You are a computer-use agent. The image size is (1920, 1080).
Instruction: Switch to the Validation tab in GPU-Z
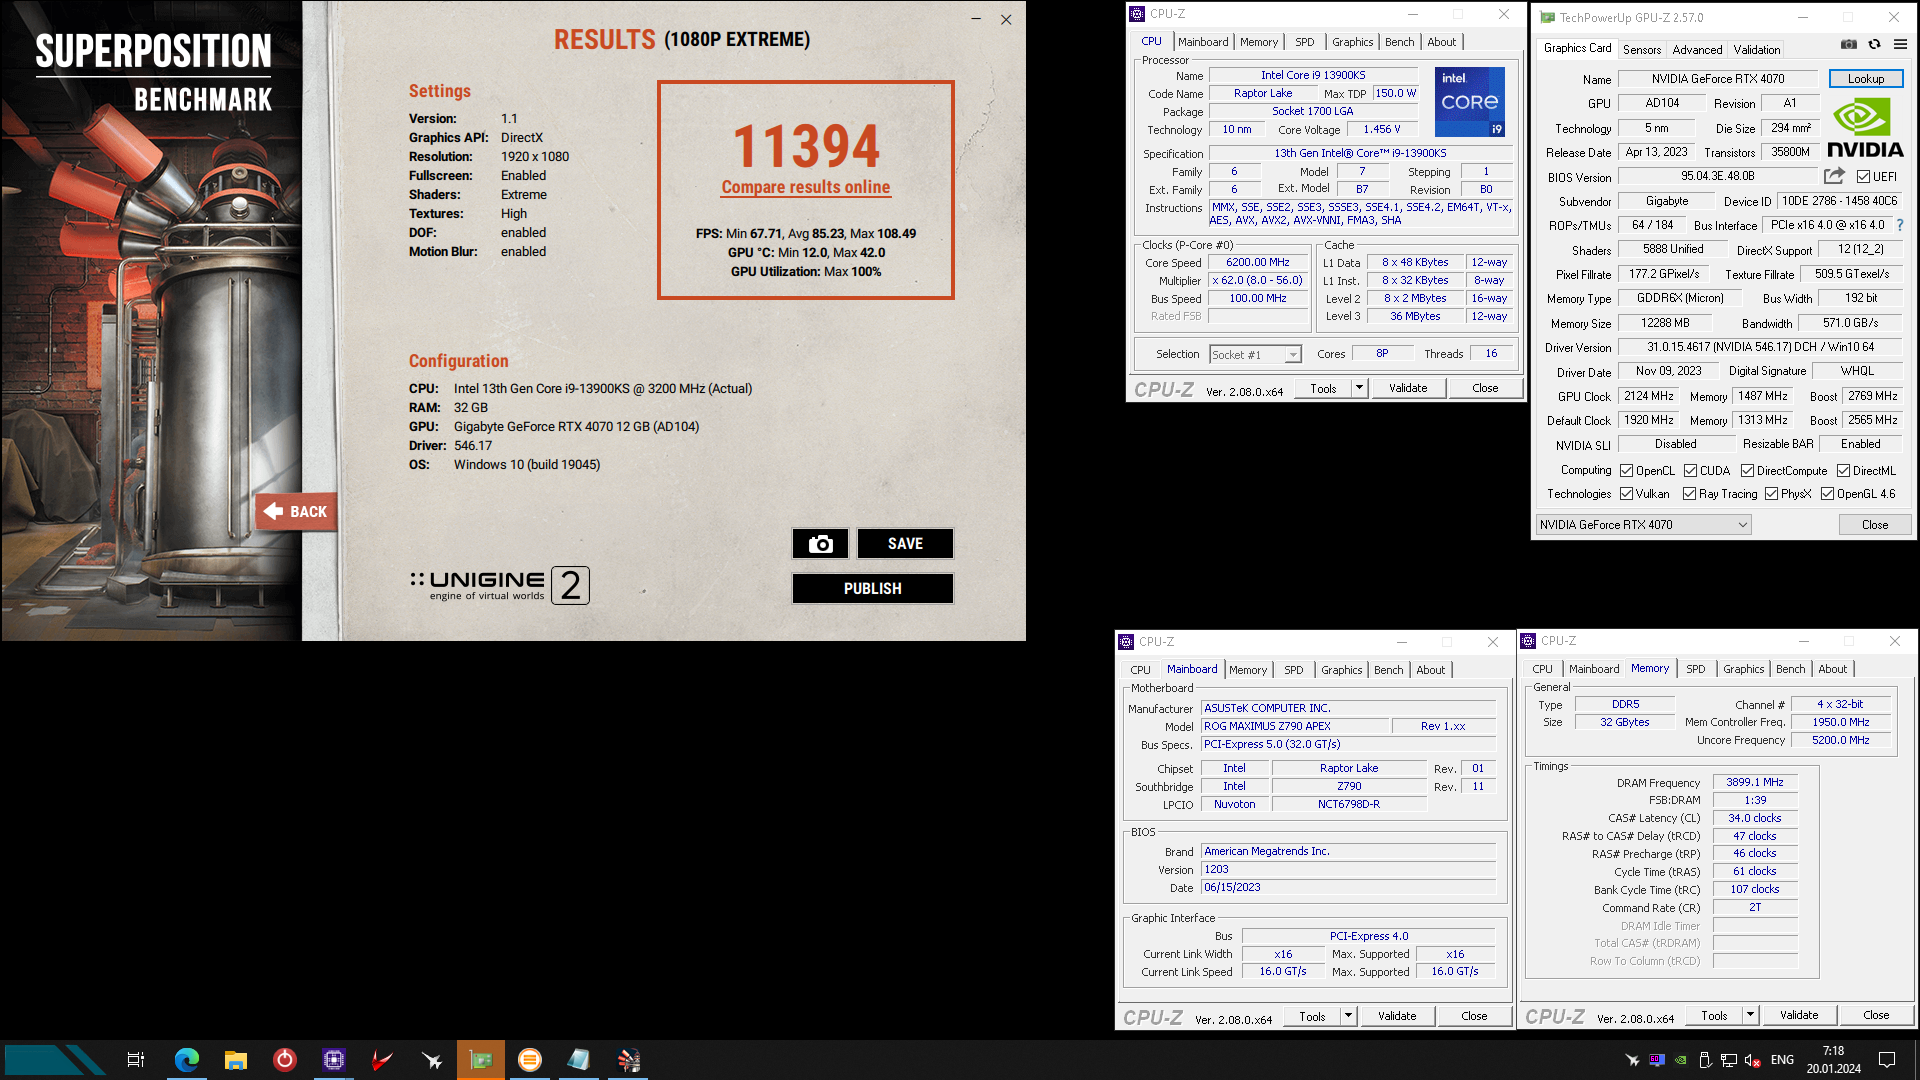(1756, 50)
